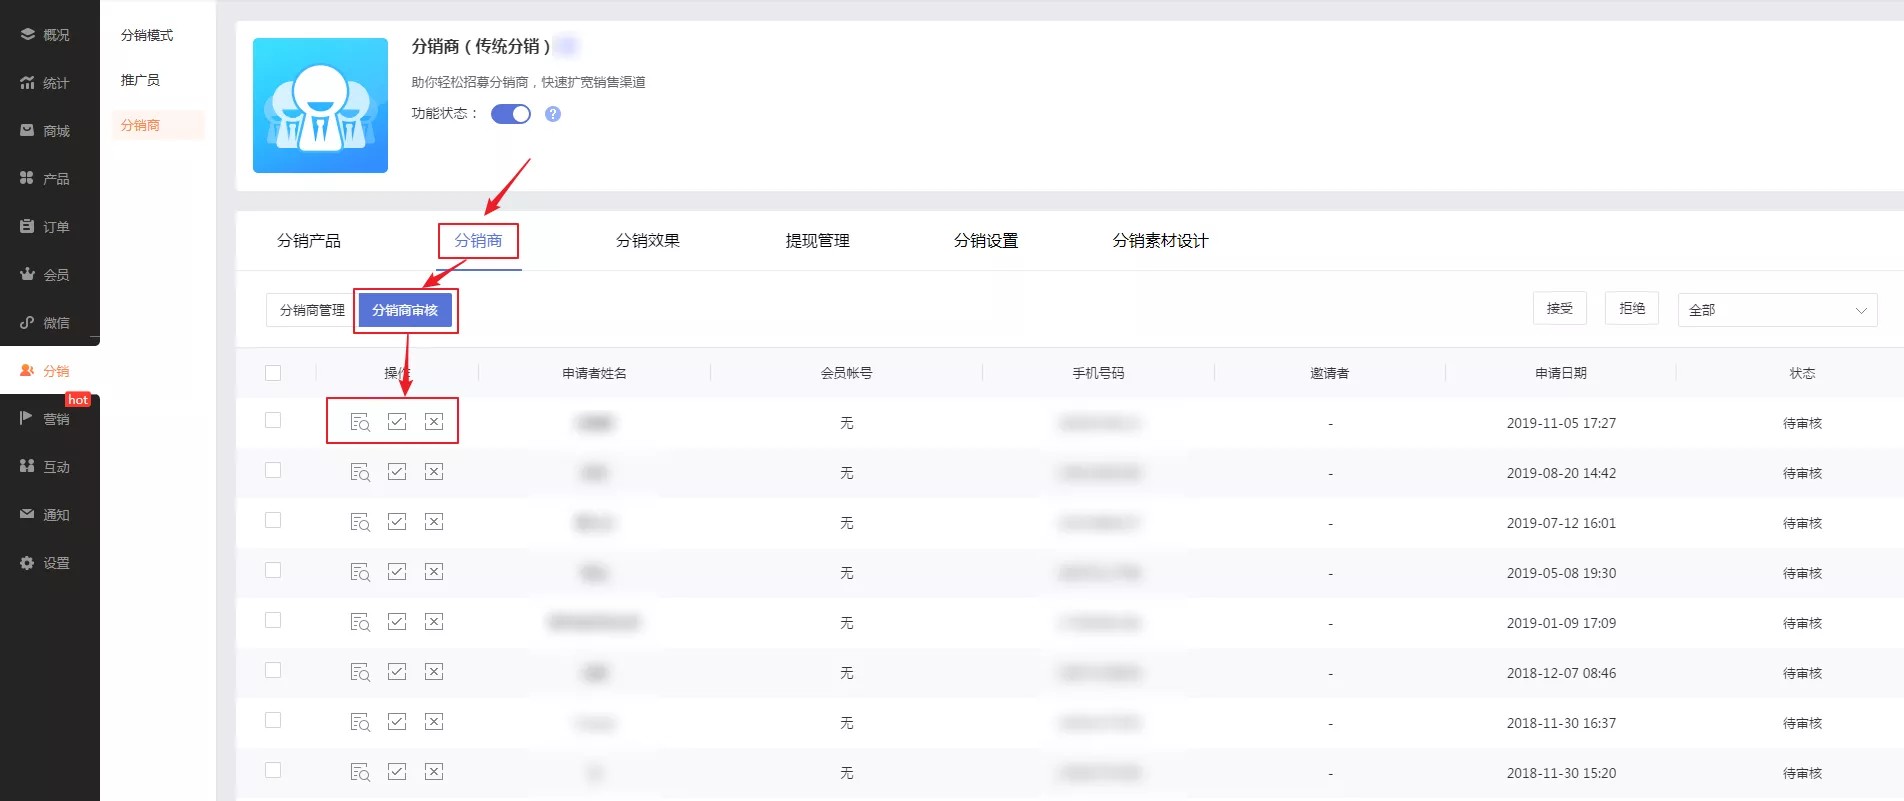The width and height of the screenshot is (1904, 801).
Task: Approve the 2019-07-12 16:01 application
Action: point(397,521)
